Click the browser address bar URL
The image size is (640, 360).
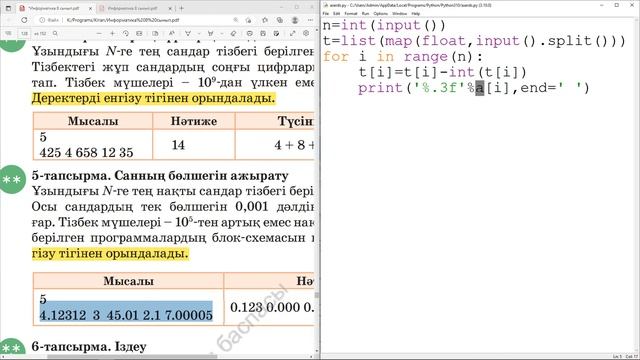pyautogui.click(x=123, y=20)
